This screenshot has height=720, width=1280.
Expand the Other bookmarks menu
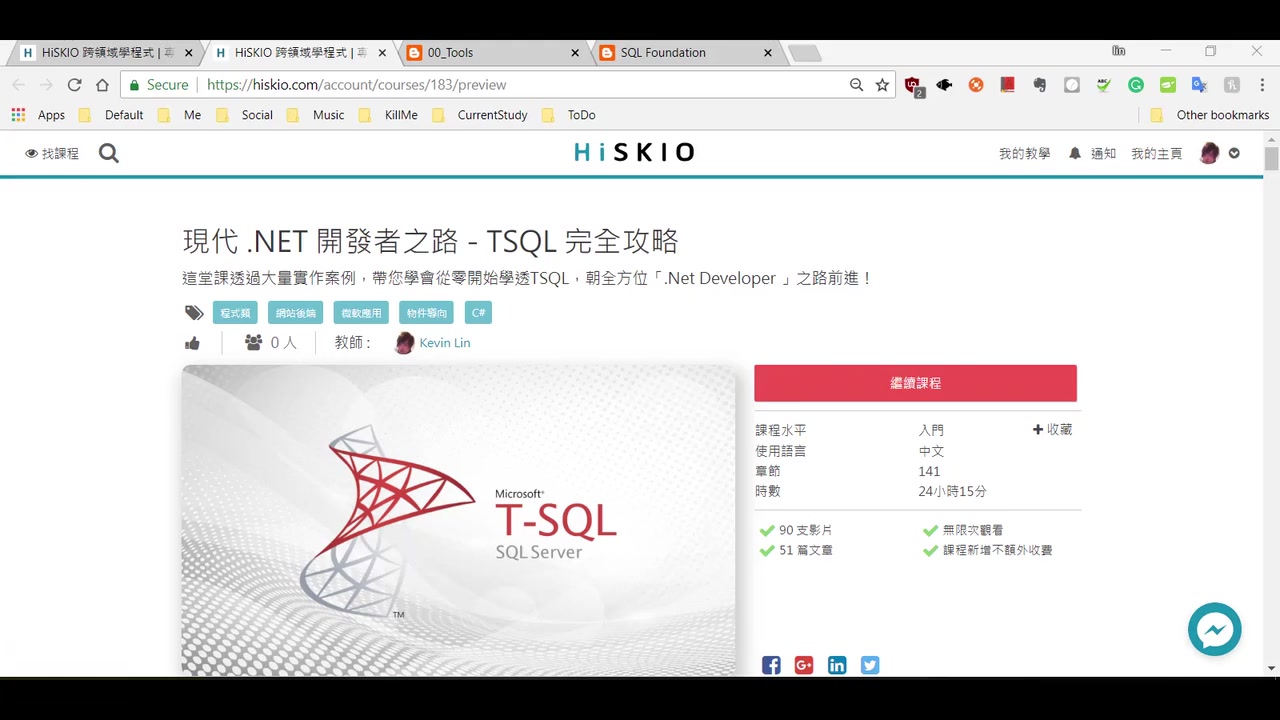[1222, 115]
